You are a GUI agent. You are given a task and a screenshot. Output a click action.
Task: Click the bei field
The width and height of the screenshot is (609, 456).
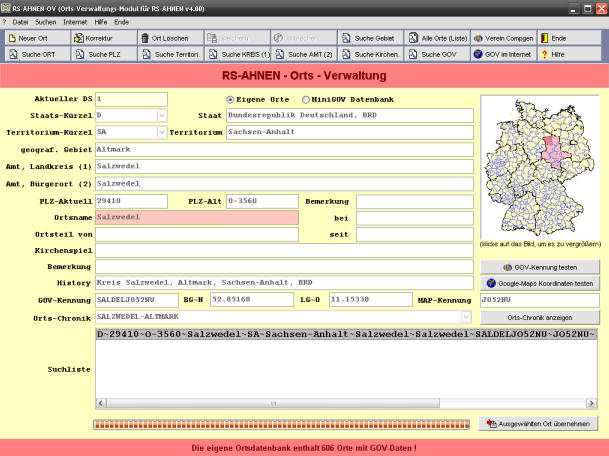click(415, 218)
